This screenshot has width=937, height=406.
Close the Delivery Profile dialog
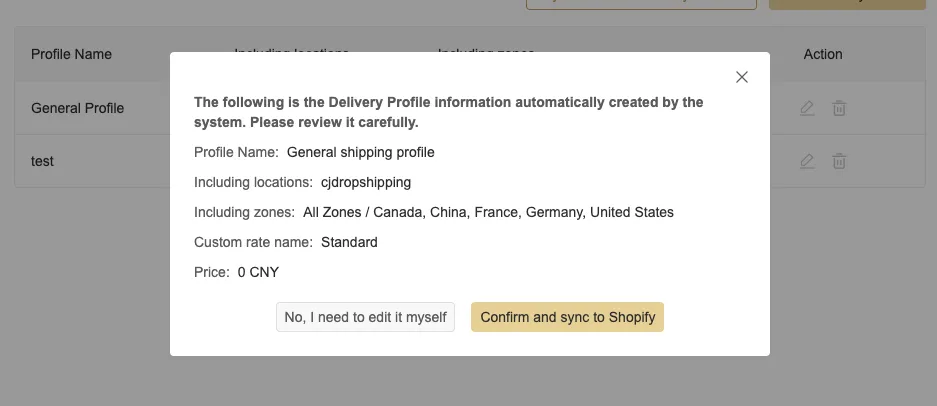click(742, 77)
